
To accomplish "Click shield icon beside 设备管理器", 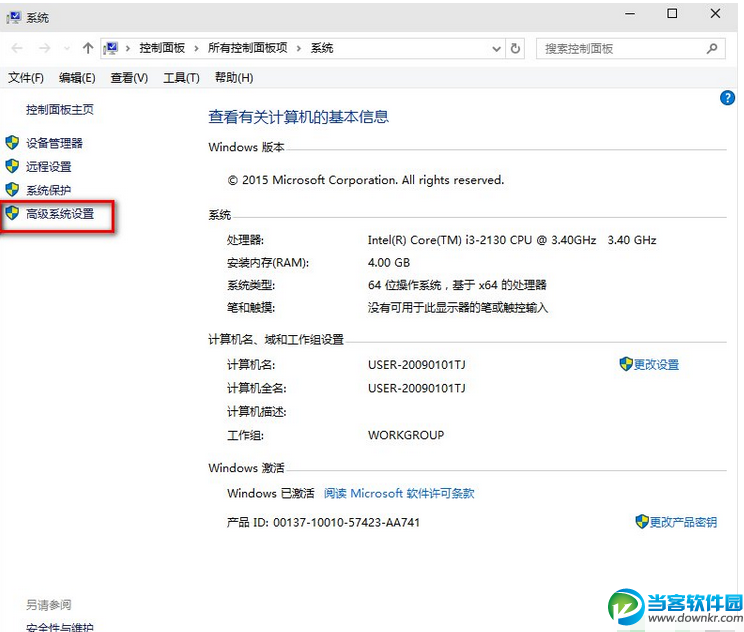I will tap(12, 142).
